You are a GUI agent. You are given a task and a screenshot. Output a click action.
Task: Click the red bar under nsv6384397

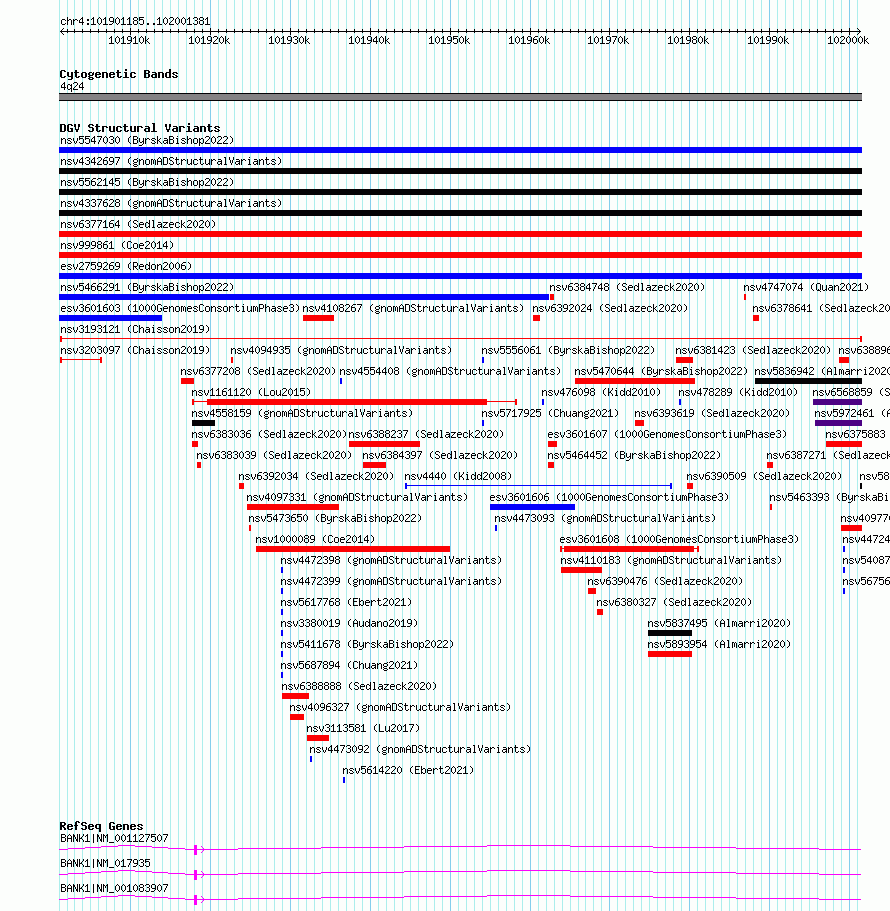(374, 464)
